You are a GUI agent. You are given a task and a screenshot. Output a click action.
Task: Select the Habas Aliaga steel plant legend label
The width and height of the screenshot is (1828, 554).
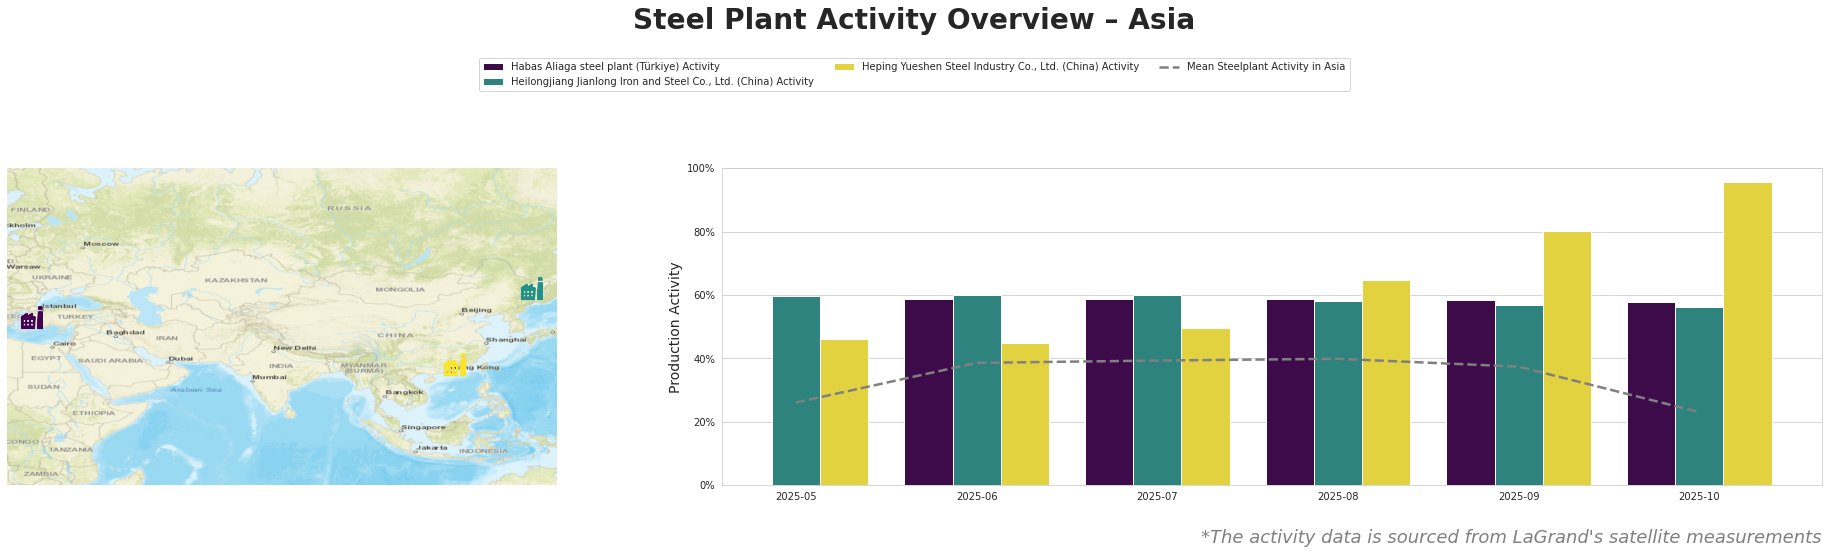[614, 67]
